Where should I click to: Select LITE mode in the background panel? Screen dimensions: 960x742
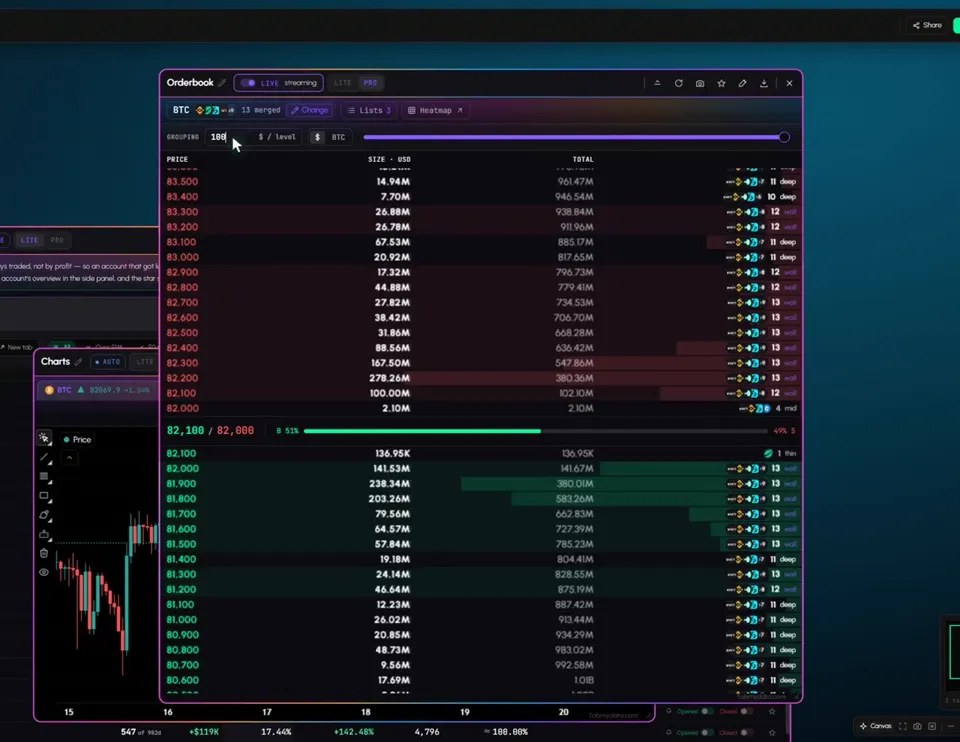(29, 240)
